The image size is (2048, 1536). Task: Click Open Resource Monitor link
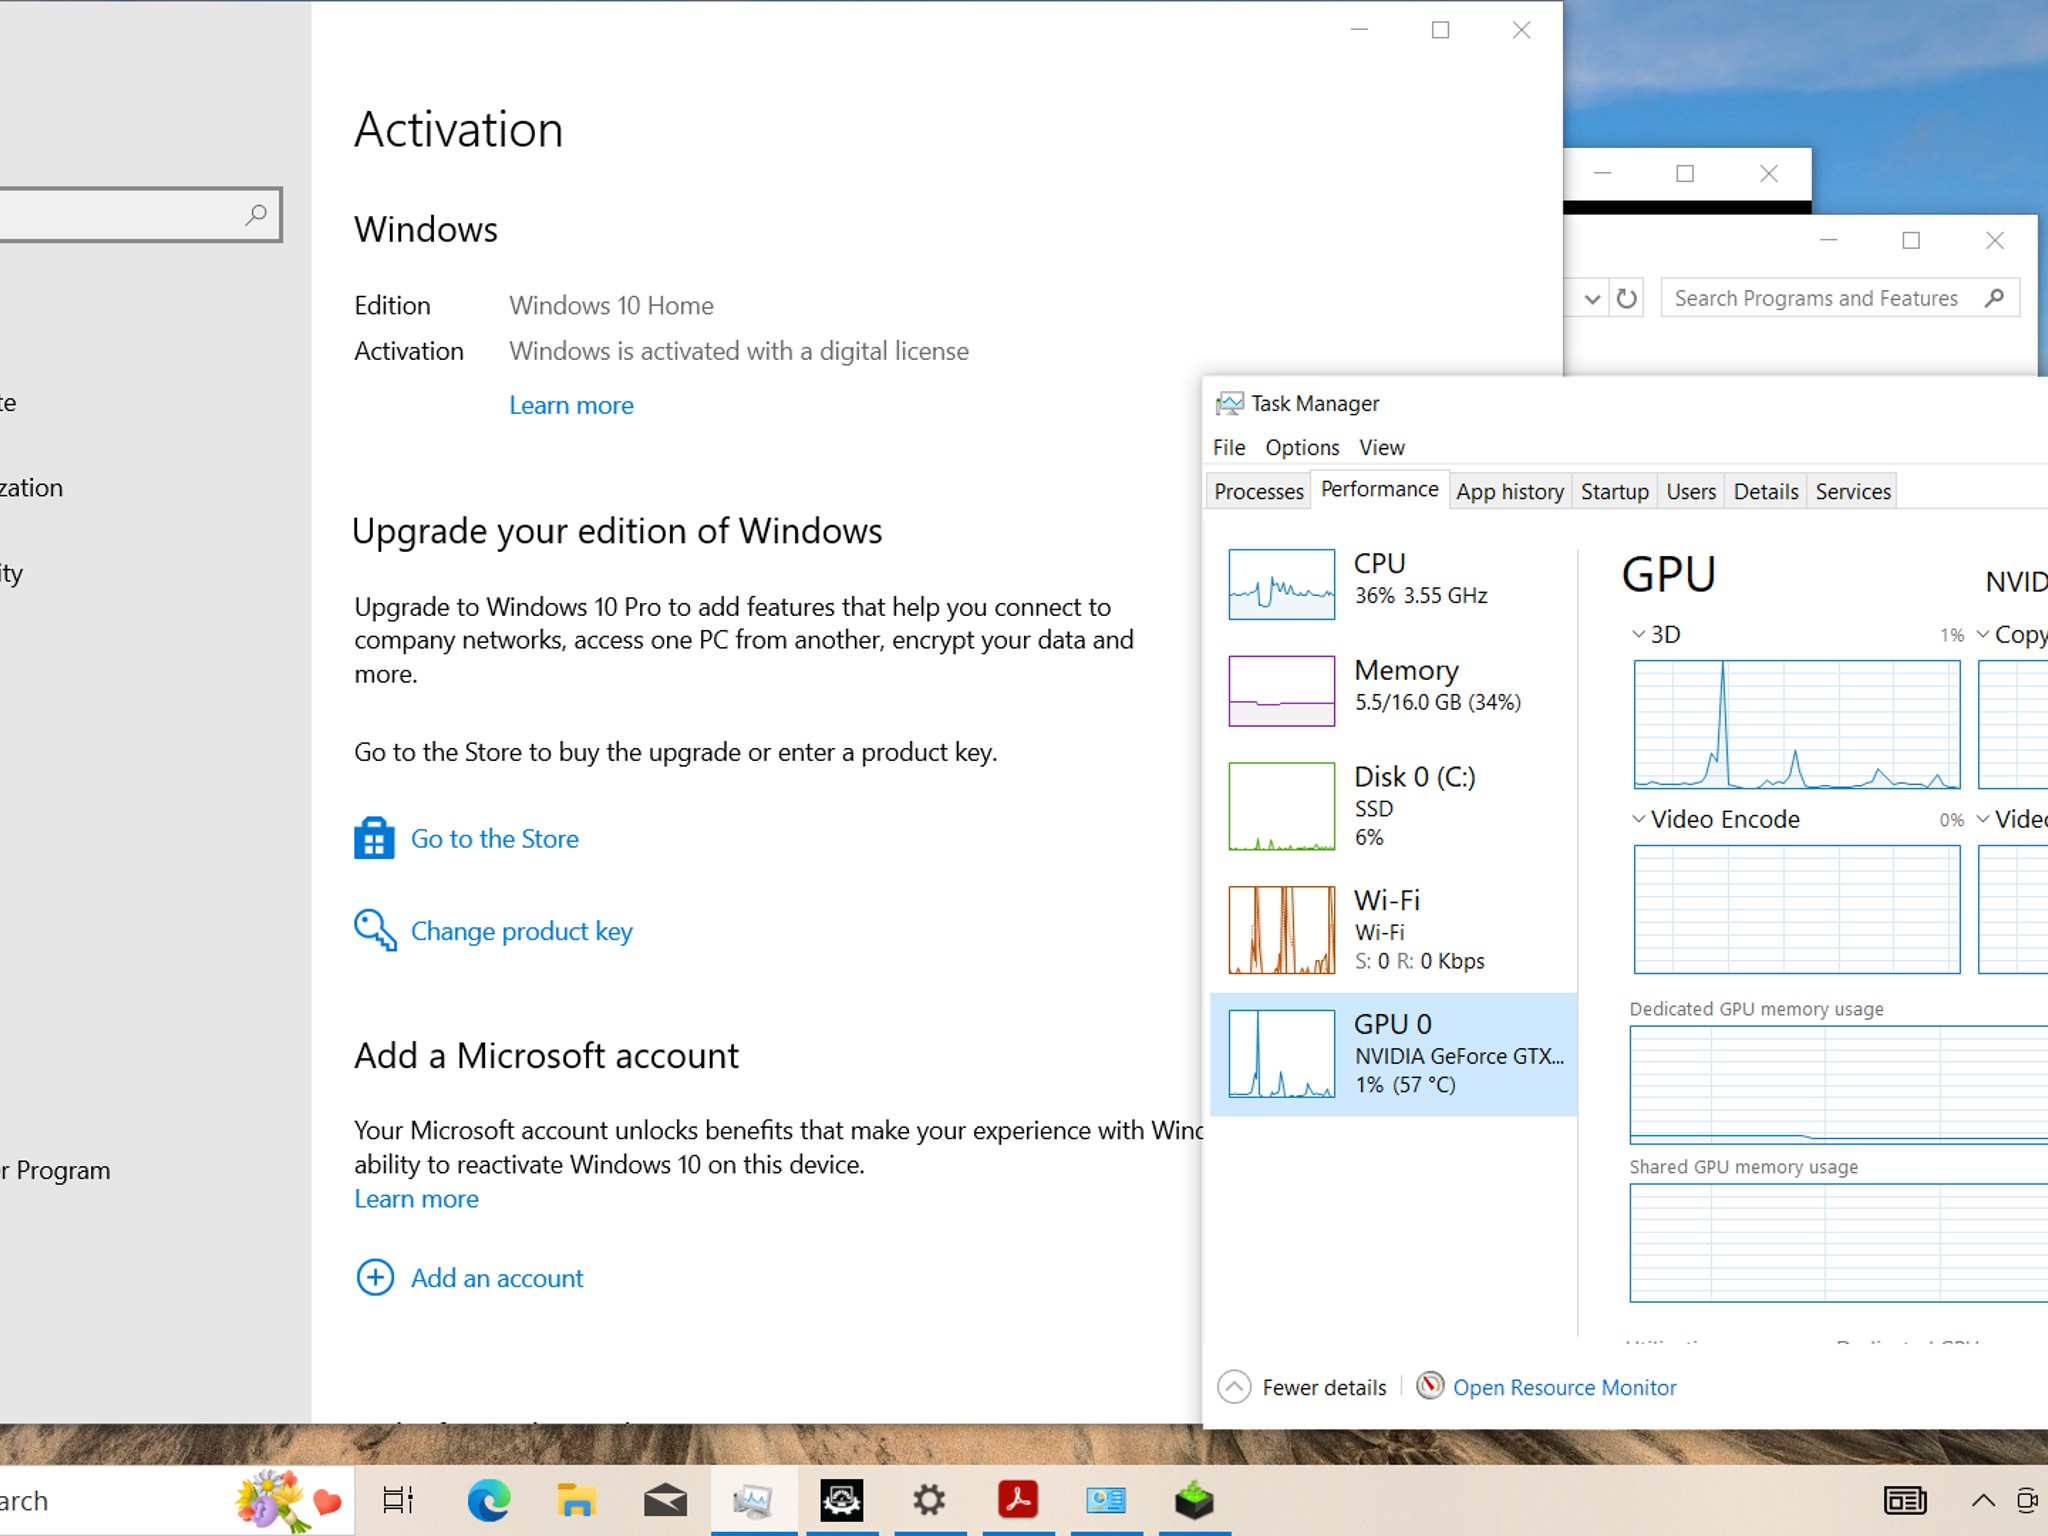point(1564,1387)
